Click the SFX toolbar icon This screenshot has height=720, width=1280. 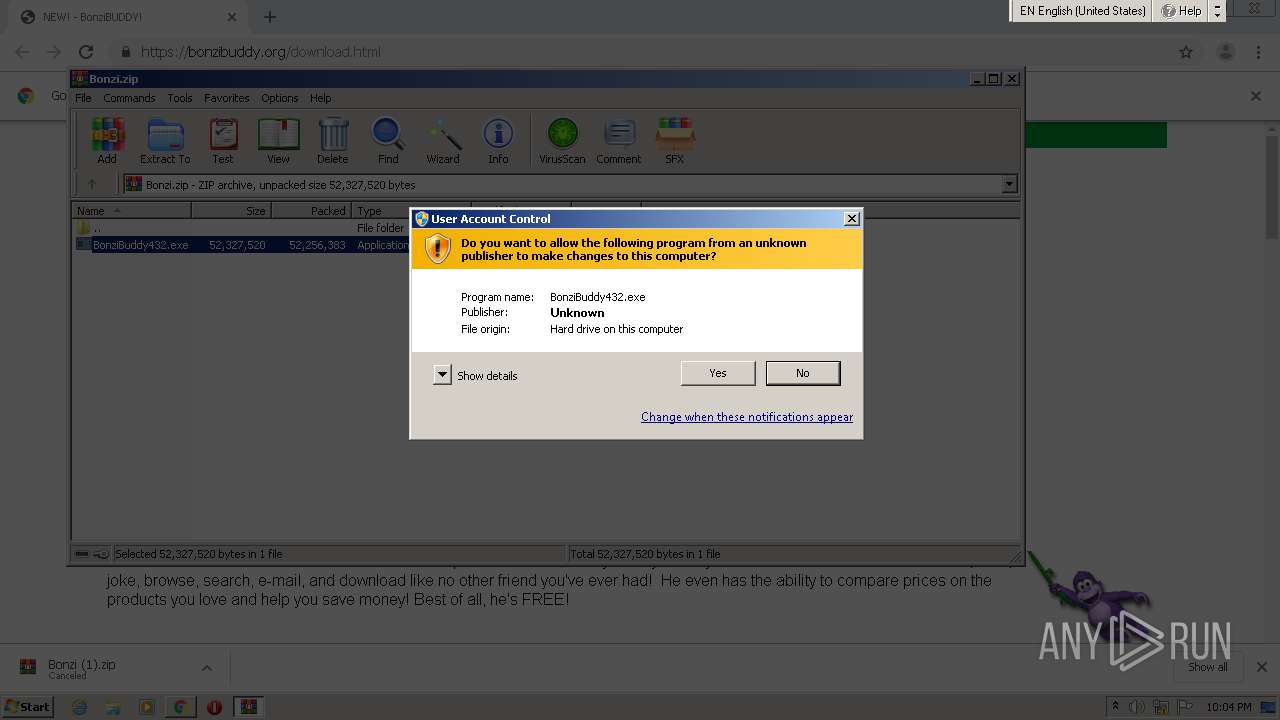tap(675, 141)
